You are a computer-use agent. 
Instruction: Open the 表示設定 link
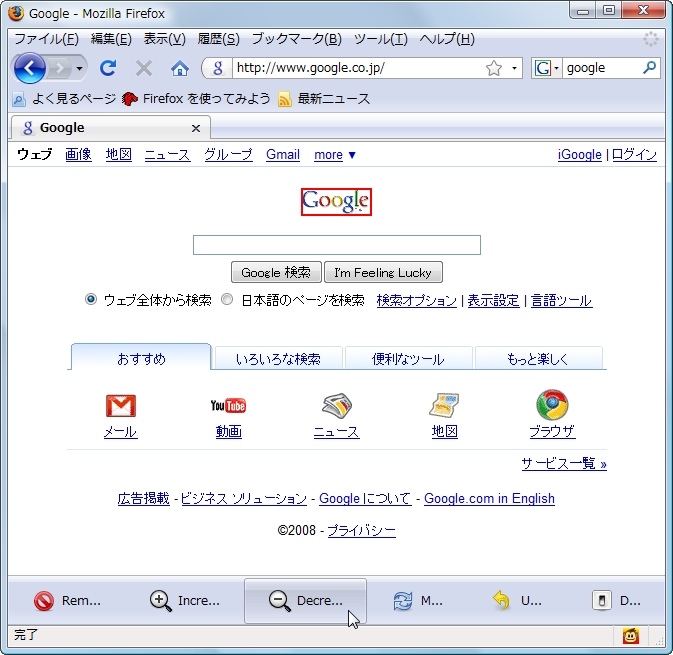point(493,300)
